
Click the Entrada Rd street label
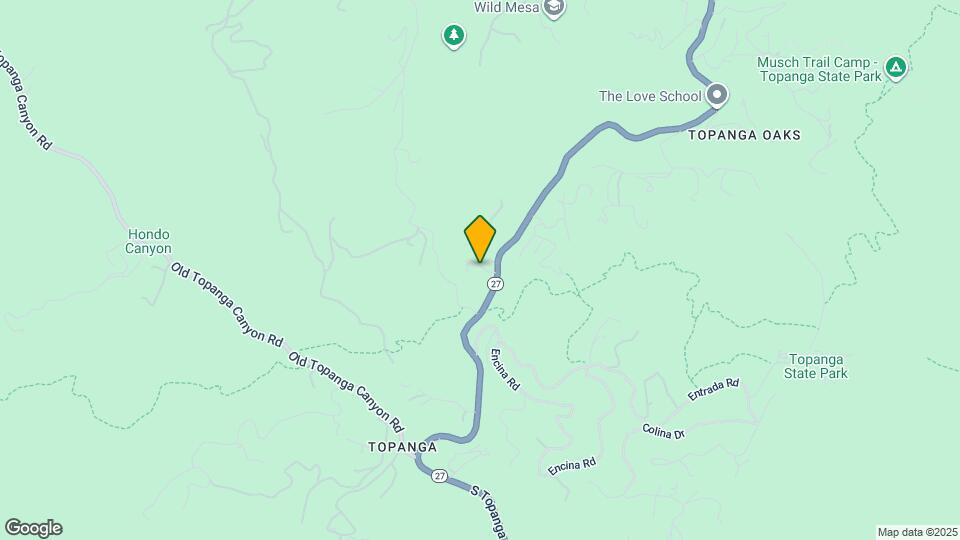pyautogui.click(x=713, y=390)
